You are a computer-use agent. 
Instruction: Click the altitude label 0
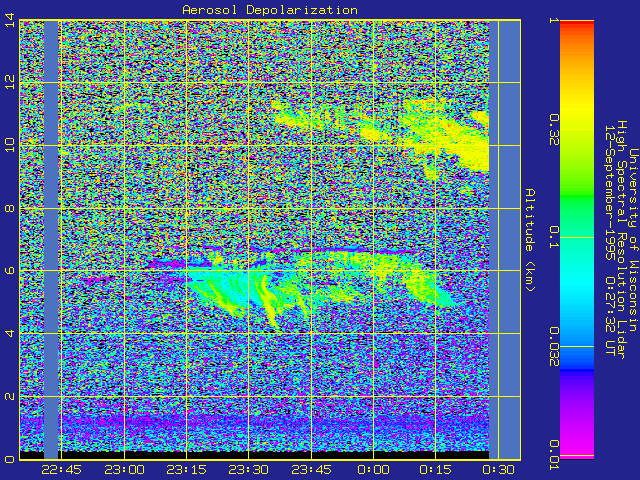10,459
